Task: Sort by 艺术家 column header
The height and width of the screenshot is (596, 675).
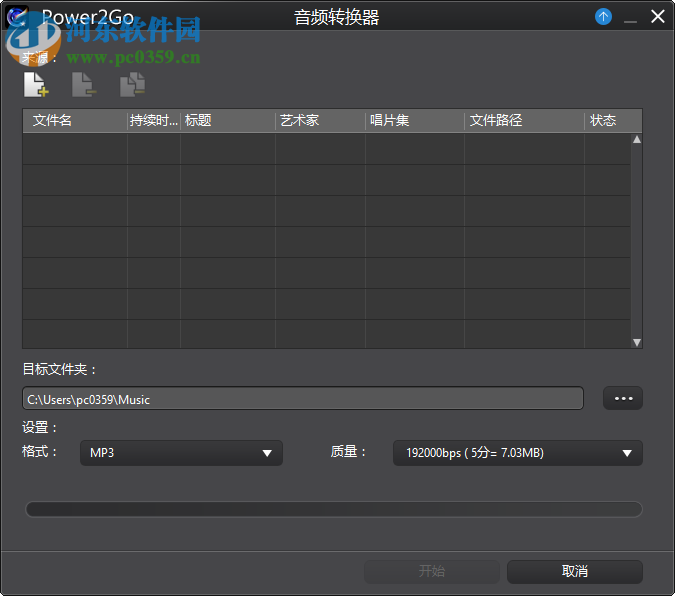Action: pos(321,121)
